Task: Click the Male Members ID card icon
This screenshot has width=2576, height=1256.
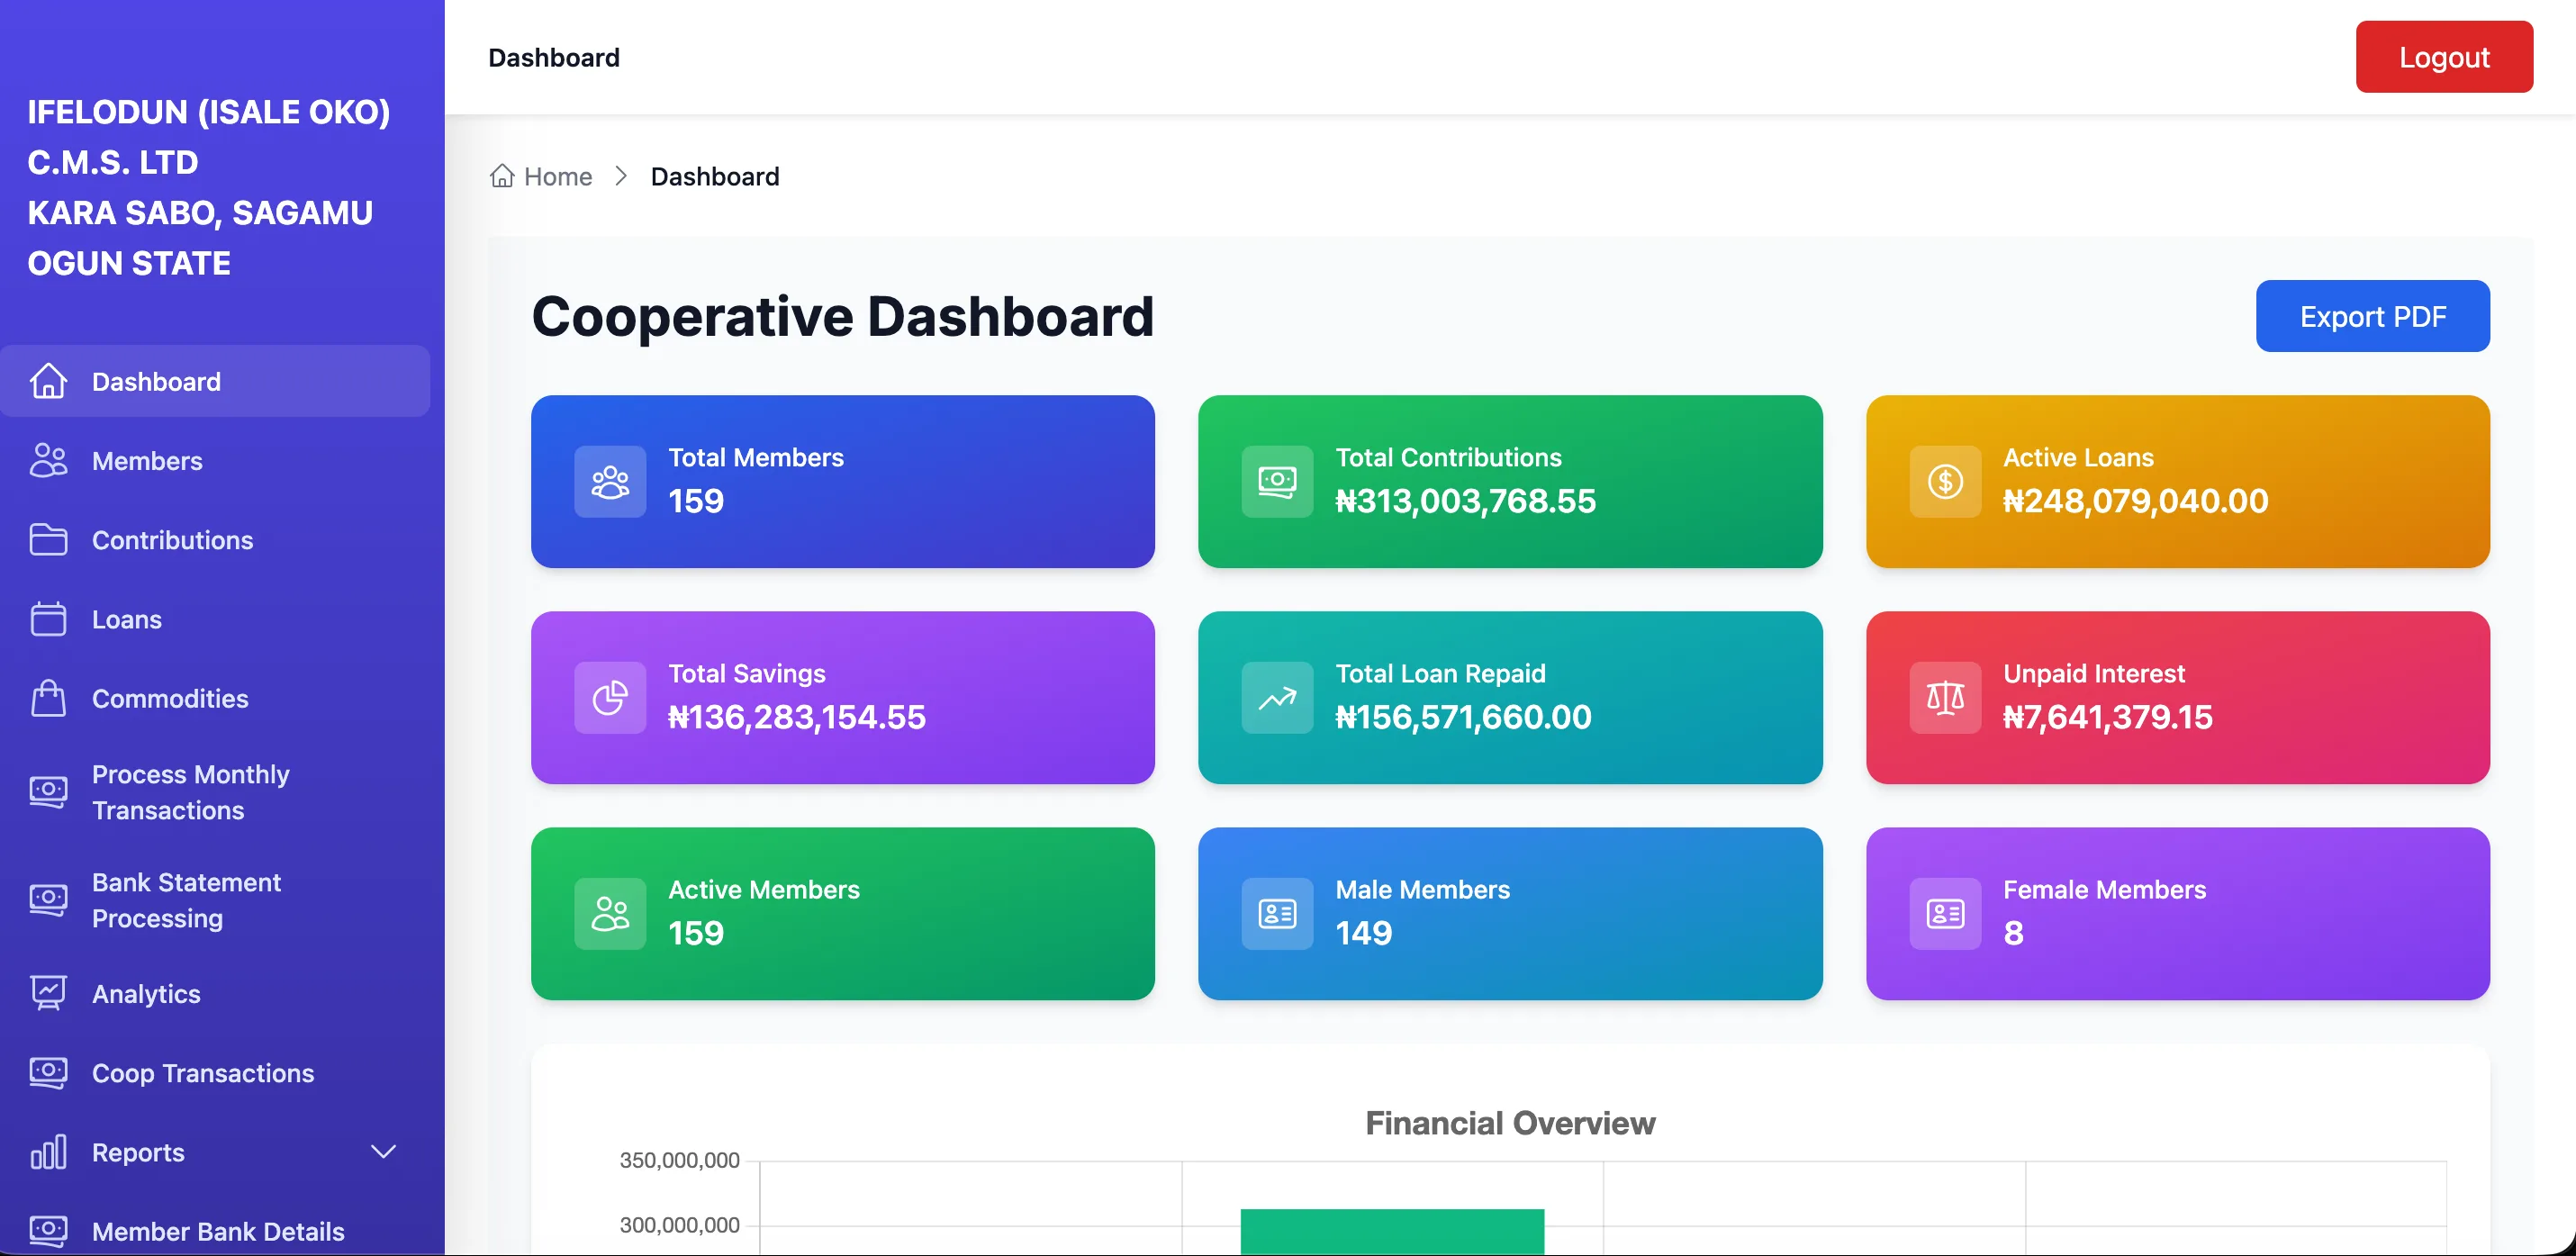Action: (x=1277, y=913)
